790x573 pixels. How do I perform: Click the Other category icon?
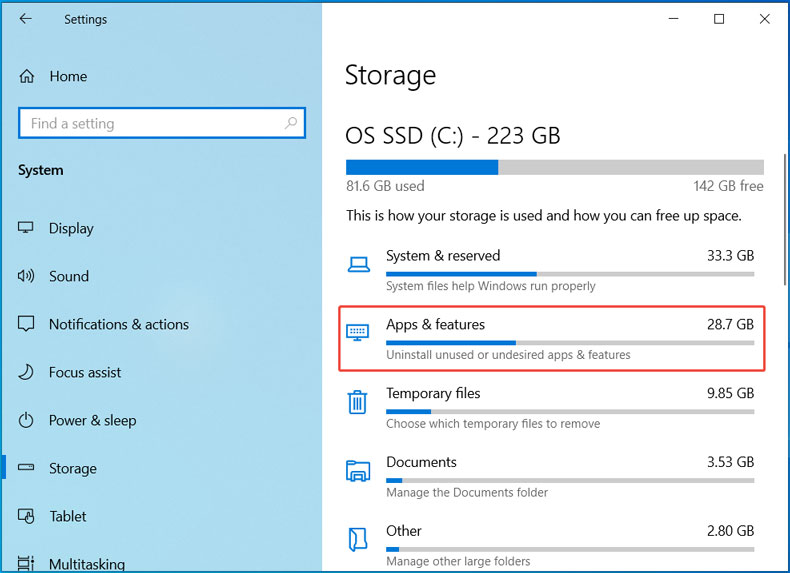pos(358,539)
